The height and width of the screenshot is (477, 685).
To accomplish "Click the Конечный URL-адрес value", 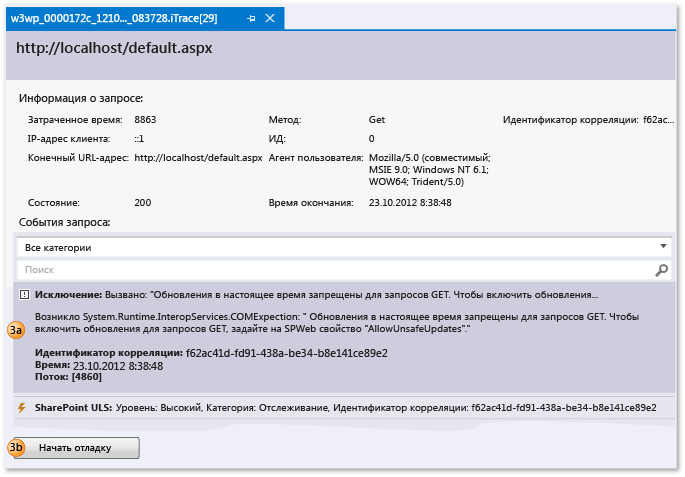I will tap(198, 158).
